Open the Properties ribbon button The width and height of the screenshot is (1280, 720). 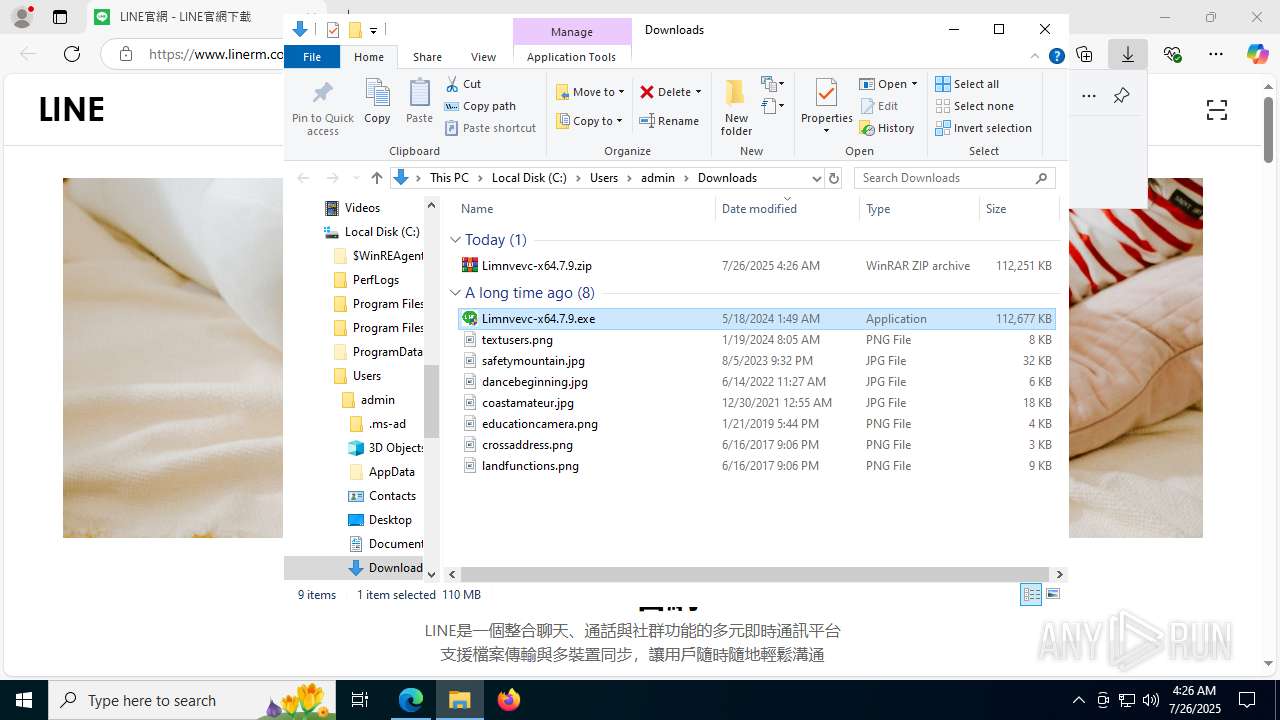tap(826, 107)
